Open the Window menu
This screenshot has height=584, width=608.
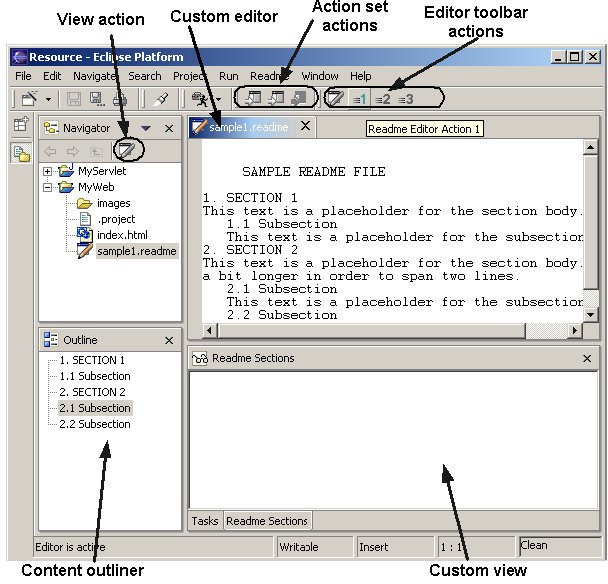(320, 76)
